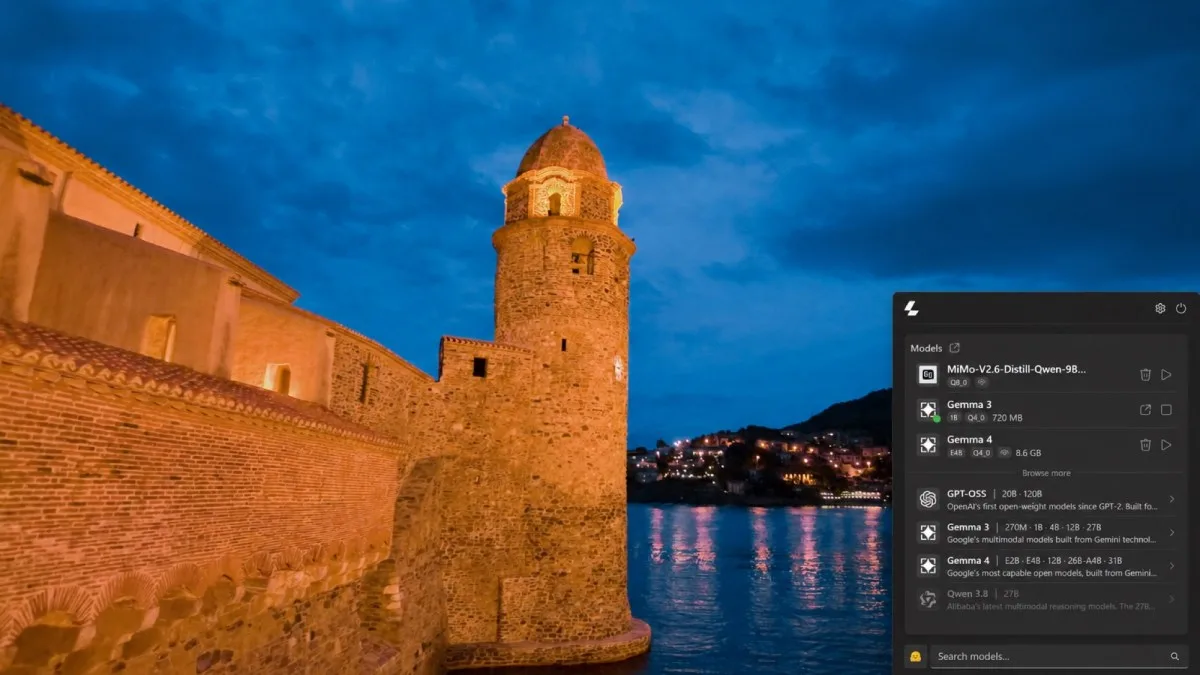
Task: Open the settings gear in the panel header
Action: (1160, 308)
